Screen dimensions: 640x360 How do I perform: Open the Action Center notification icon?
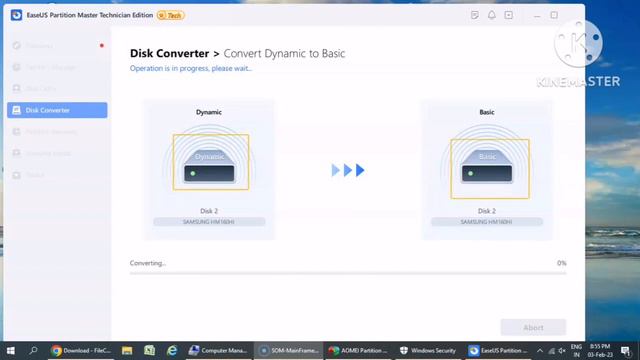tap(625, 351)
